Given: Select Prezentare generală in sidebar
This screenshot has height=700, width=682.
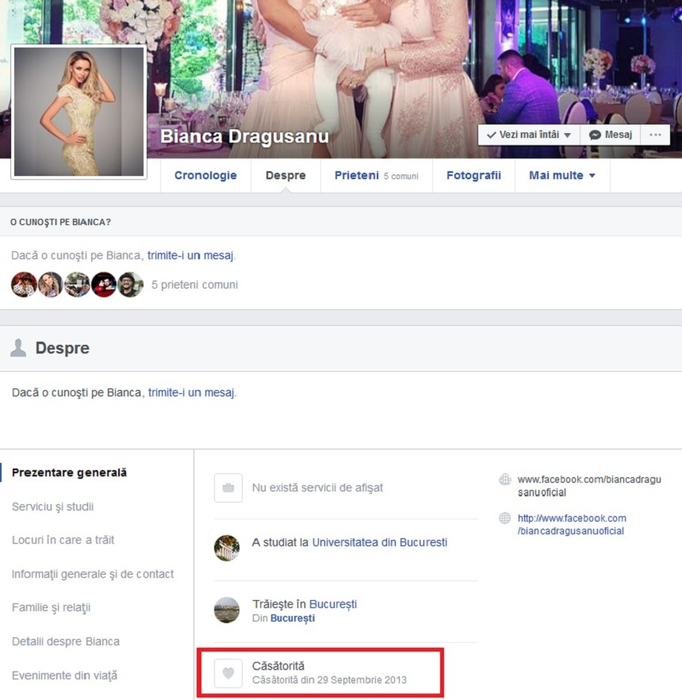Looking at the screenshot, I should (69, 472).
